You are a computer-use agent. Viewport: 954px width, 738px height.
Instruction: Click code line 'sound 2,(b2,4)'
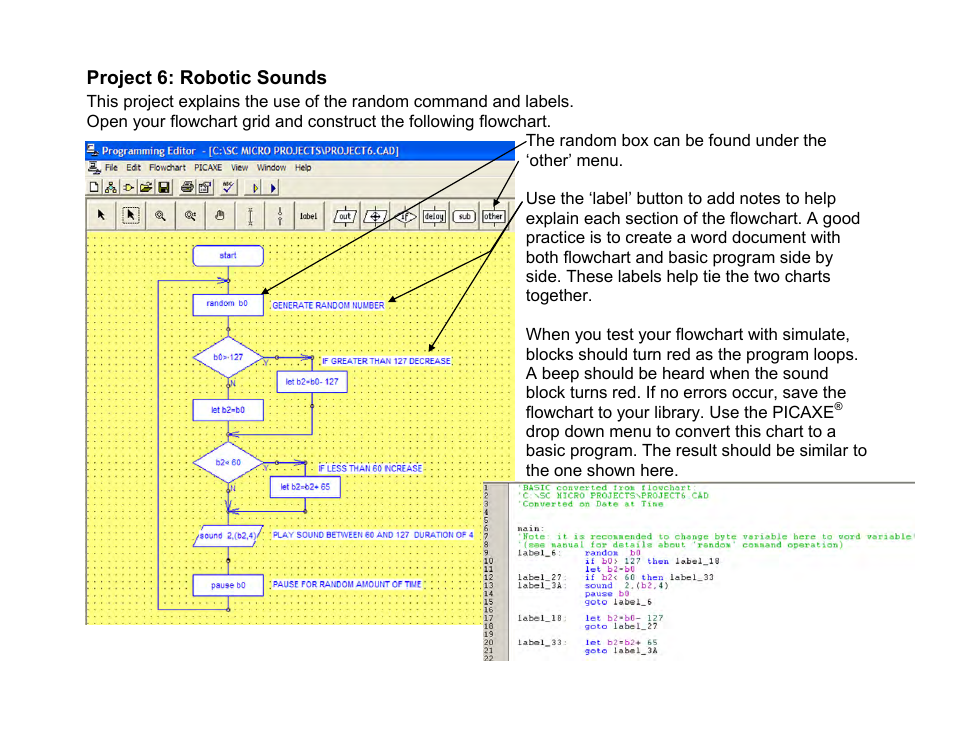pyautogui.click(x=627, y=586)
